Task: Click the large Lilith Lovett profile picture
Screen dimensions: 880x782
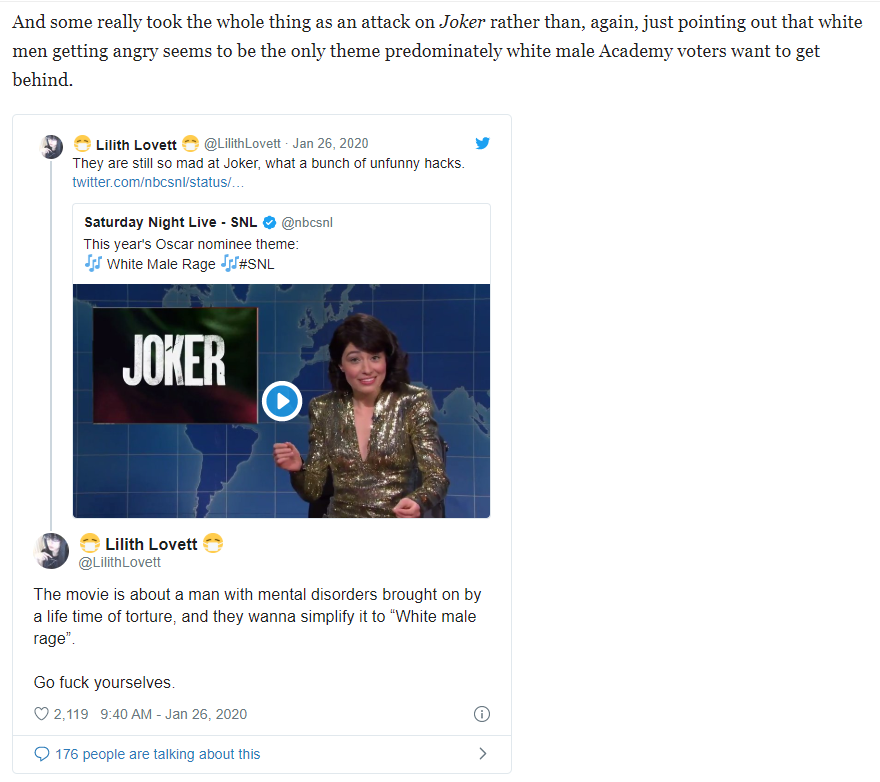Action: [52, 550]
